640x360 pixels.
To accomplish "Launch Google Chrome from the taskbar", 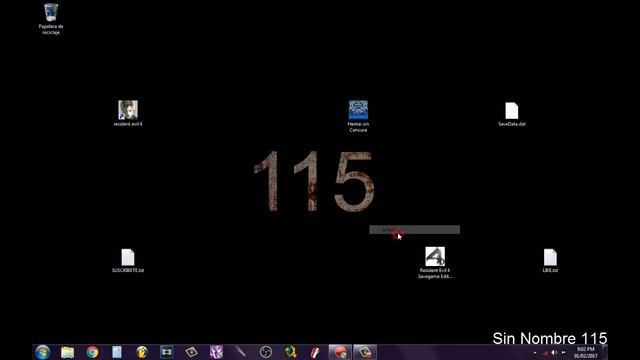I will 92,352.
